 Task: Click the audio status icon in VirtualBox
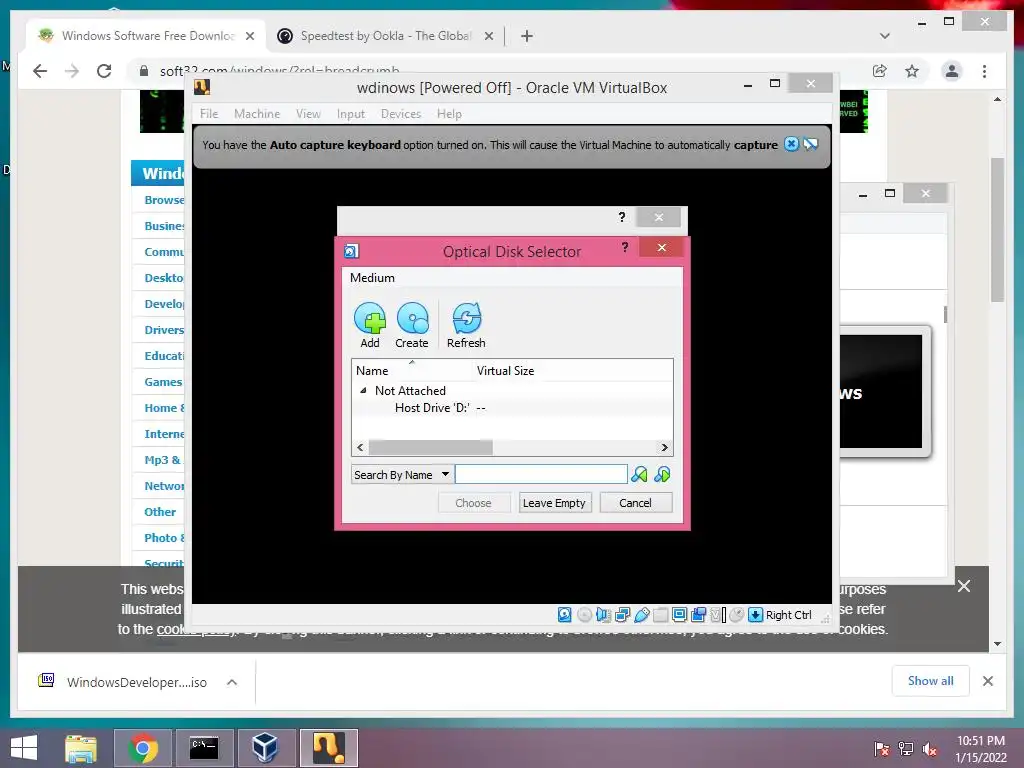603,615
